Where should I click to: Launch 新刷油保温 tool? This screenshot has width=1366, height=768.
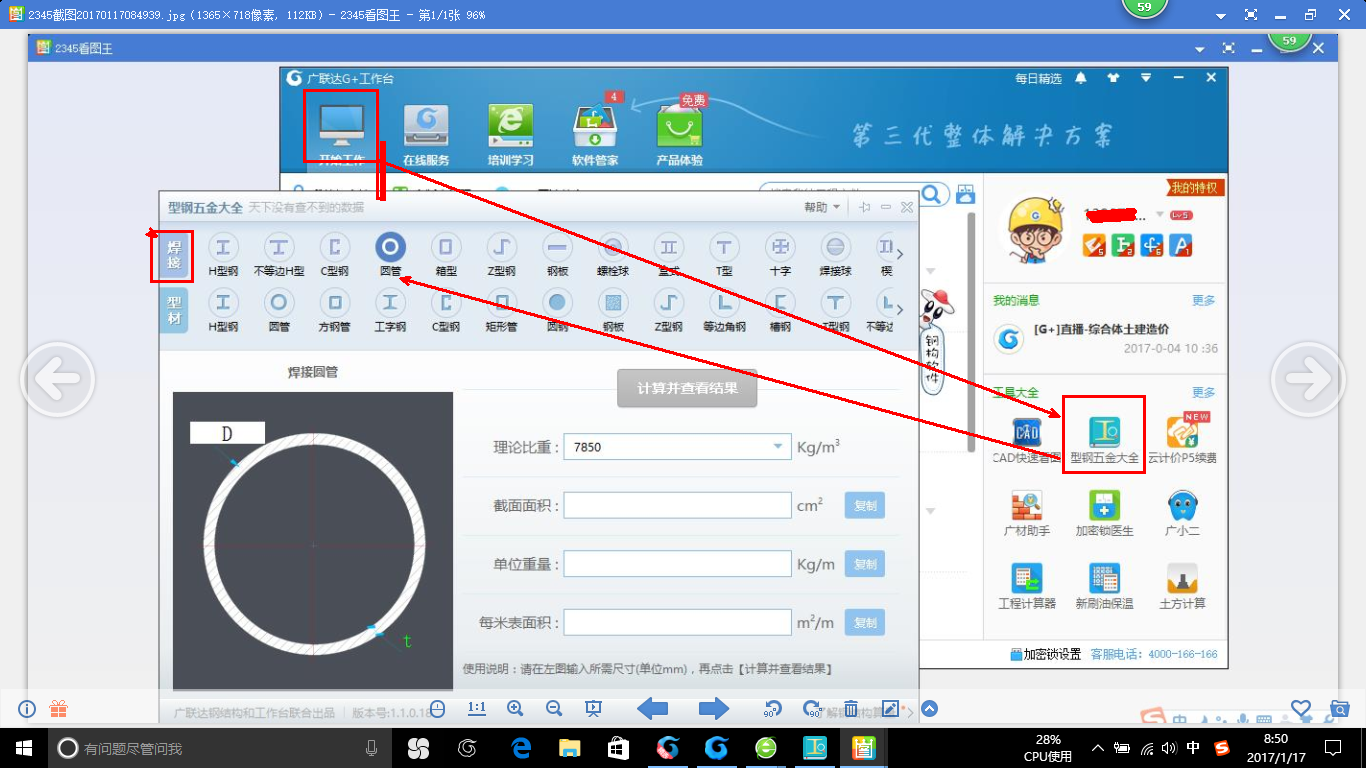click(1104, 587)
